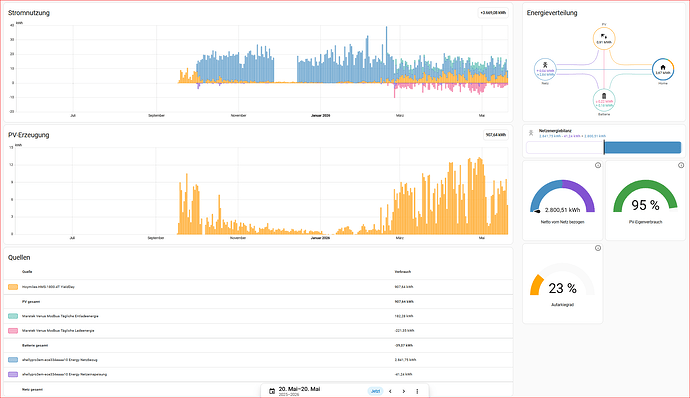Click the Jetzt button

[x=375, y=391]
